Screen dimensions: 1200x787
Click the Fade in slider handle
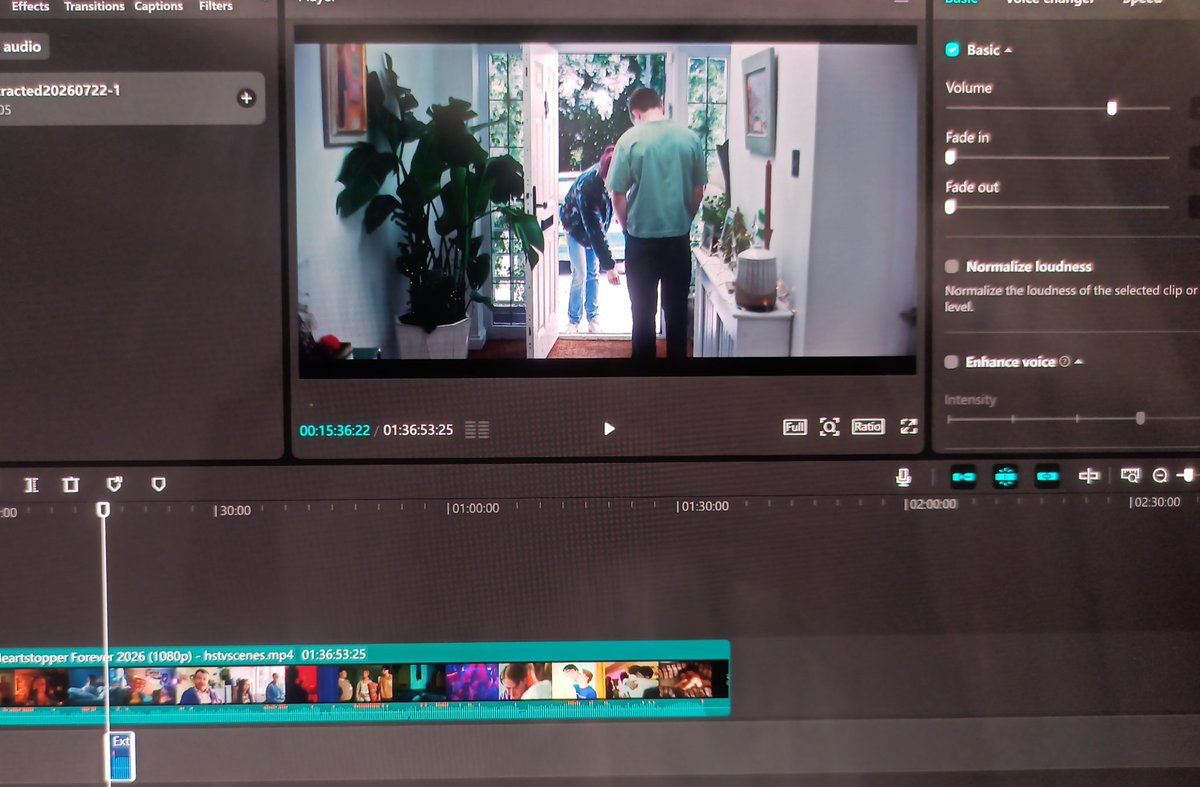click(950, 157)
